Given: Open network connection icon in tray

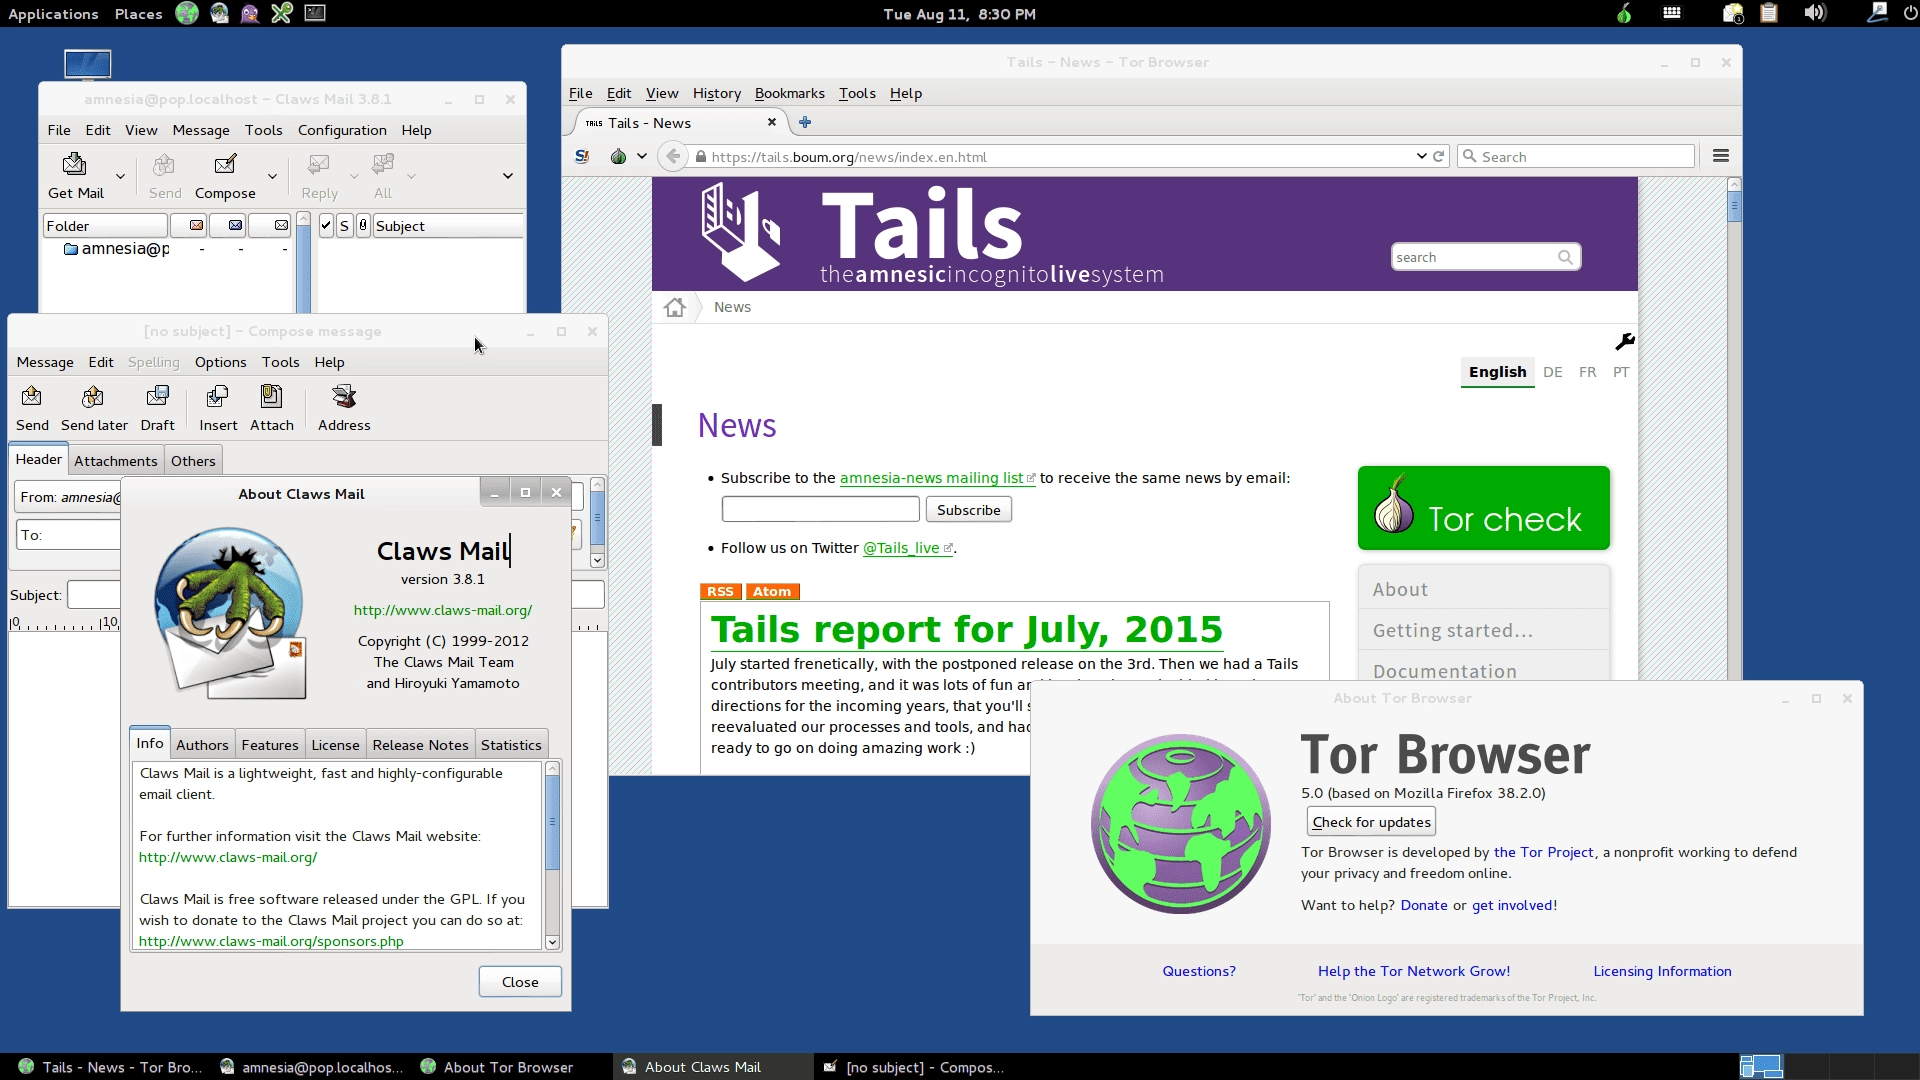Looking at the screenshot, I should point(1878,13).
